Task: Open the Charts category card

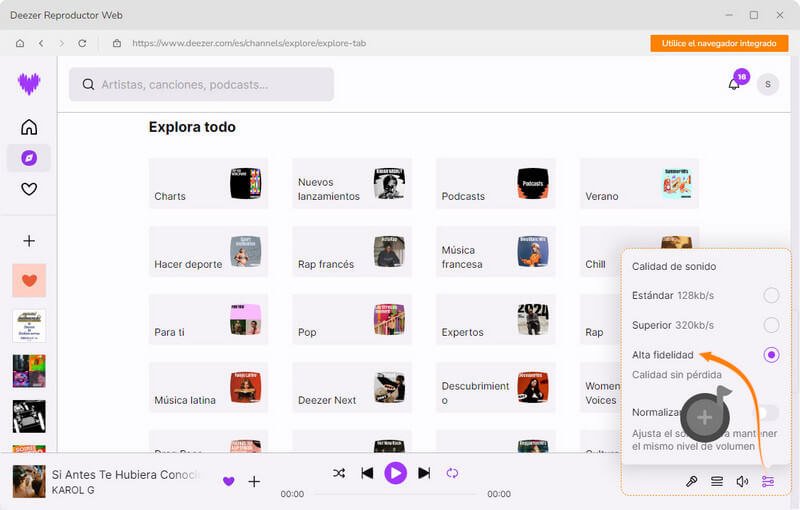Action: point(208,184)
